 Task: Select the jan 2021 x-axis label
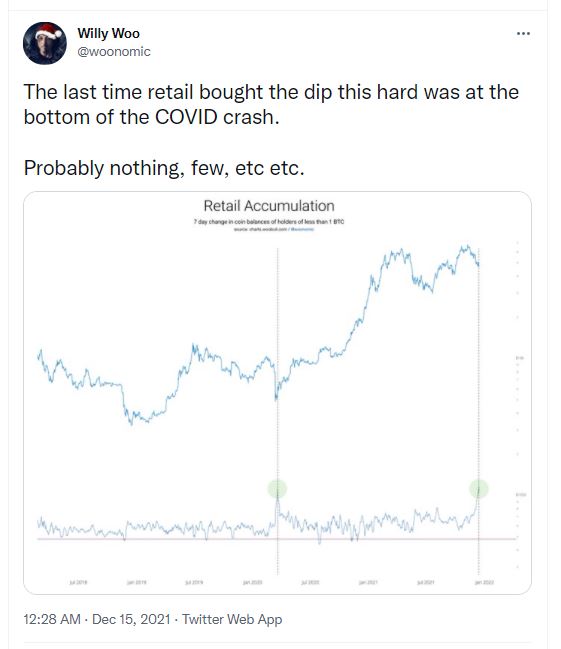coord(368,582)
